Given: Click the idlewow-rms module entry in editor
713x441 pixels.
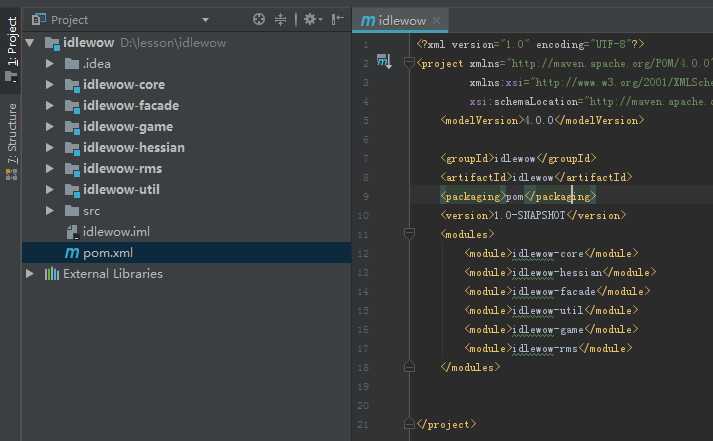Looking at the screenshot, I should [548, 349].
